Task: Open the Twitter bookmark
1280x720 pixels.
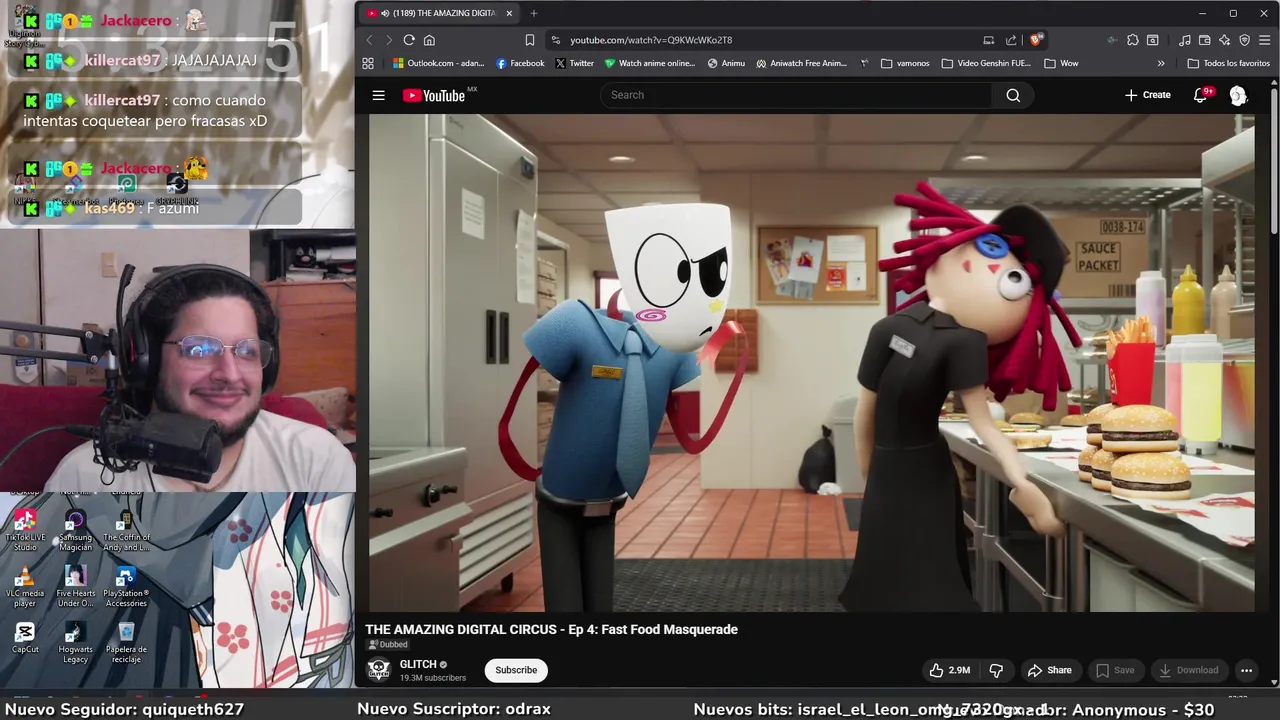Action: [574, 63]
